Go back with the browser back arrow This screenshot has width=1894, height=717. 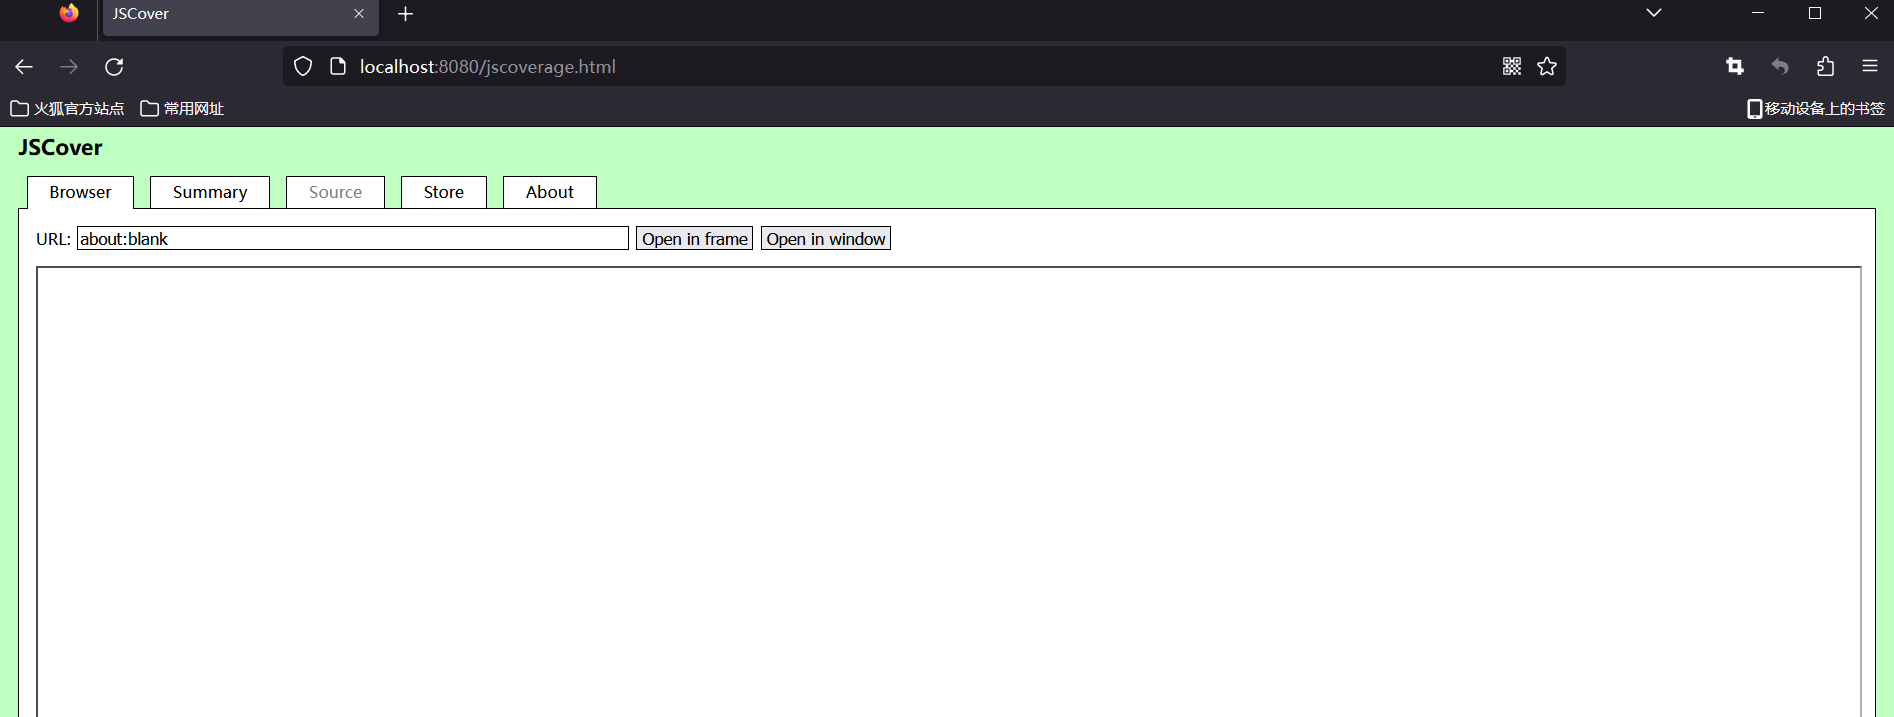24,67
